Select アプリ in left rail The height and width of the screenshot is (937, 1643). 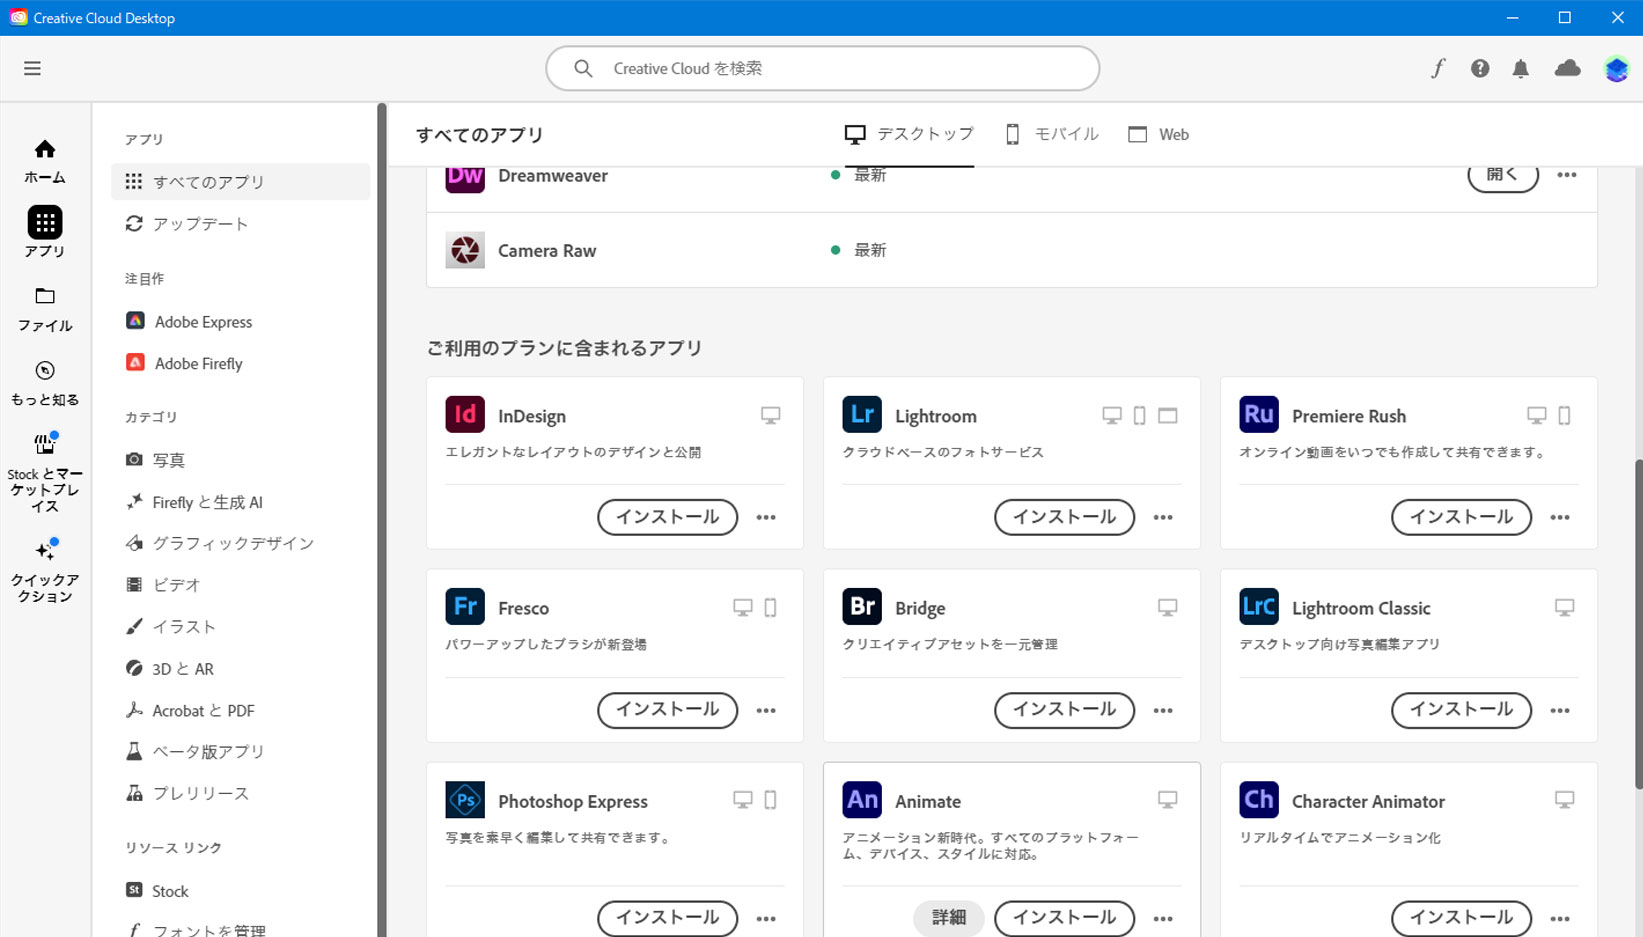click(45, 233)
